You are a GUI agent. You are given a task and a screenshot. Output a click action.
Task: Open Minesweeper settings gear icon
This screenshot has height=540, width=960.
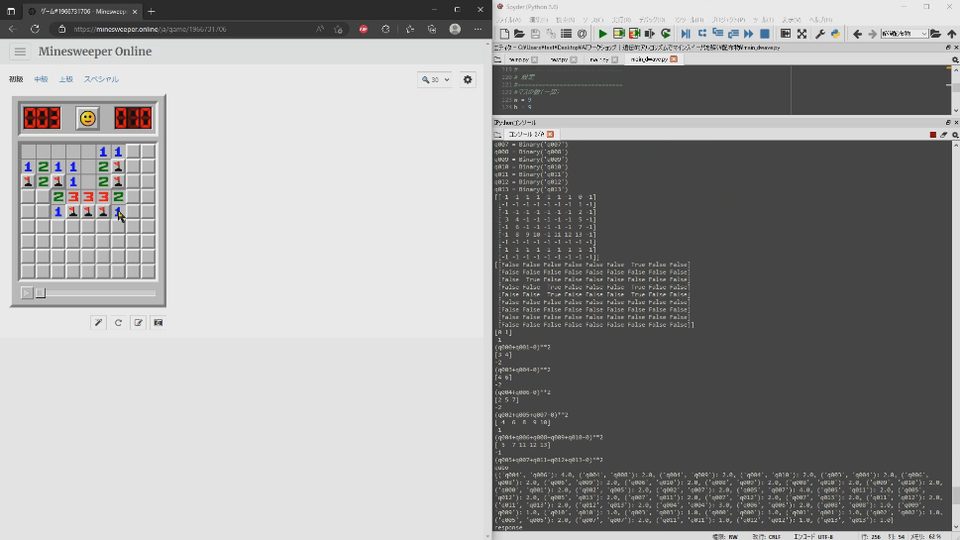[468, 80]
